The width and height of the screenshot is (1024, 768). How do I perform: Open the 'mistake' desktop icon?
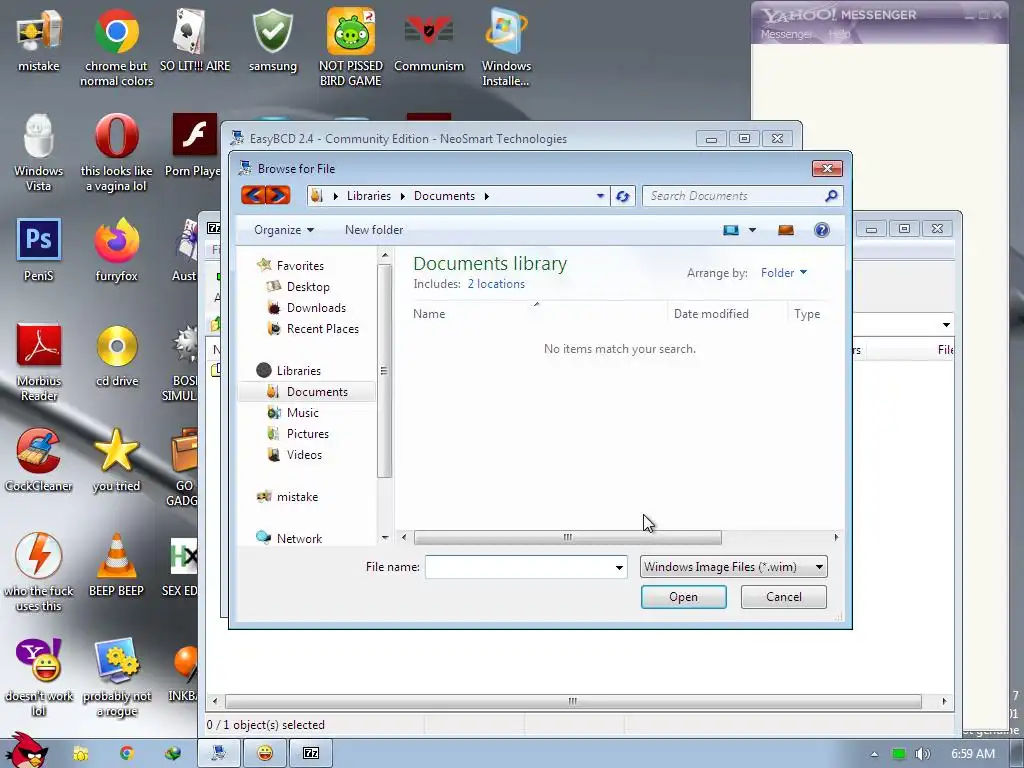(x=39, y=40)
